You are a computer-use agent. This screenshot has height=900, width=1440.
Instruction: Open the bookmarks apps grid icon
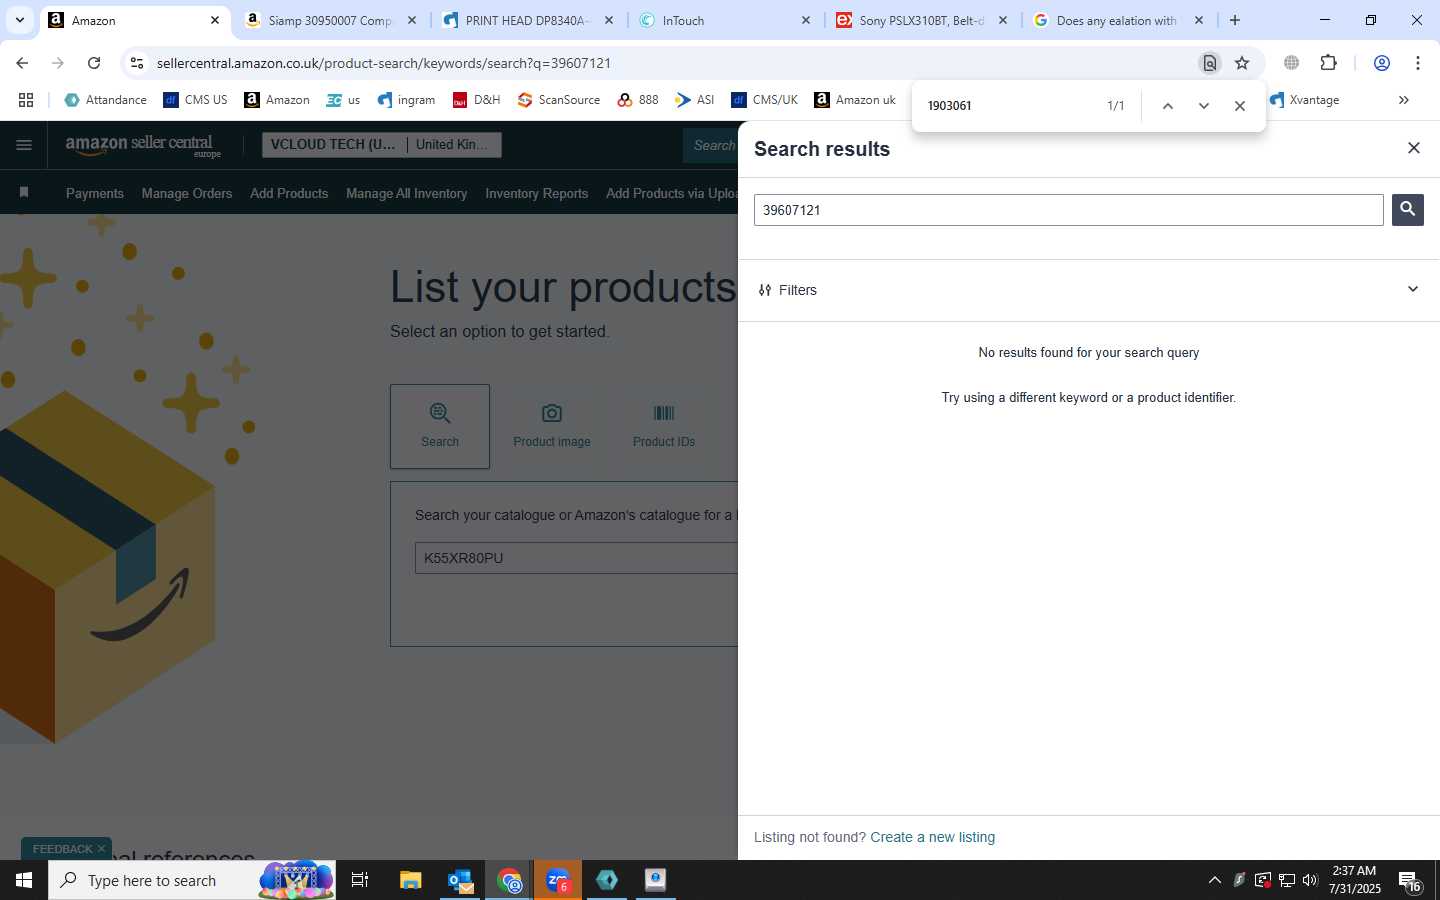coord(26,100)
